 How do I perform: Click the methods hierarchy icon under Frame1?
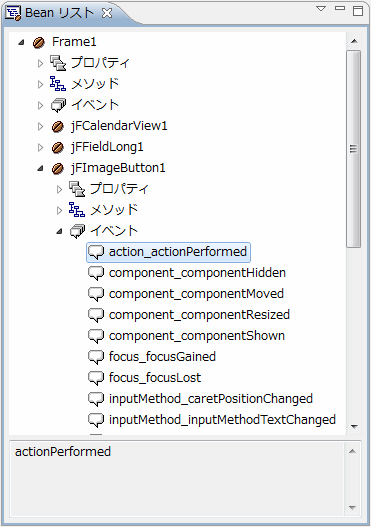[x=58, y=84]
